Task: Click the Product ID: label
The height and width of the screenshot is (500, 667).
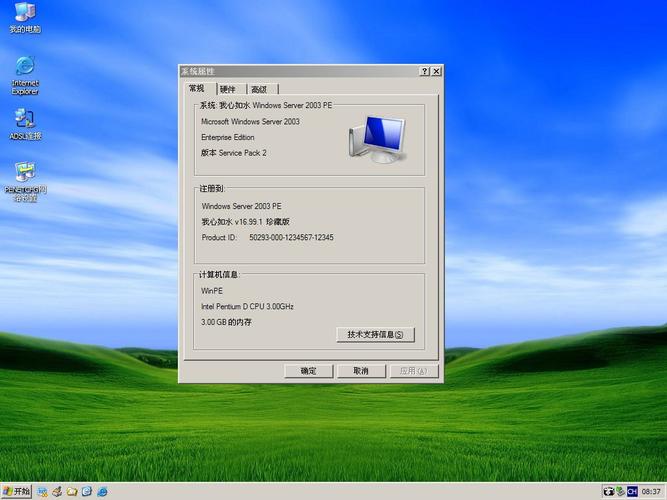Action: tap(219, 237)
